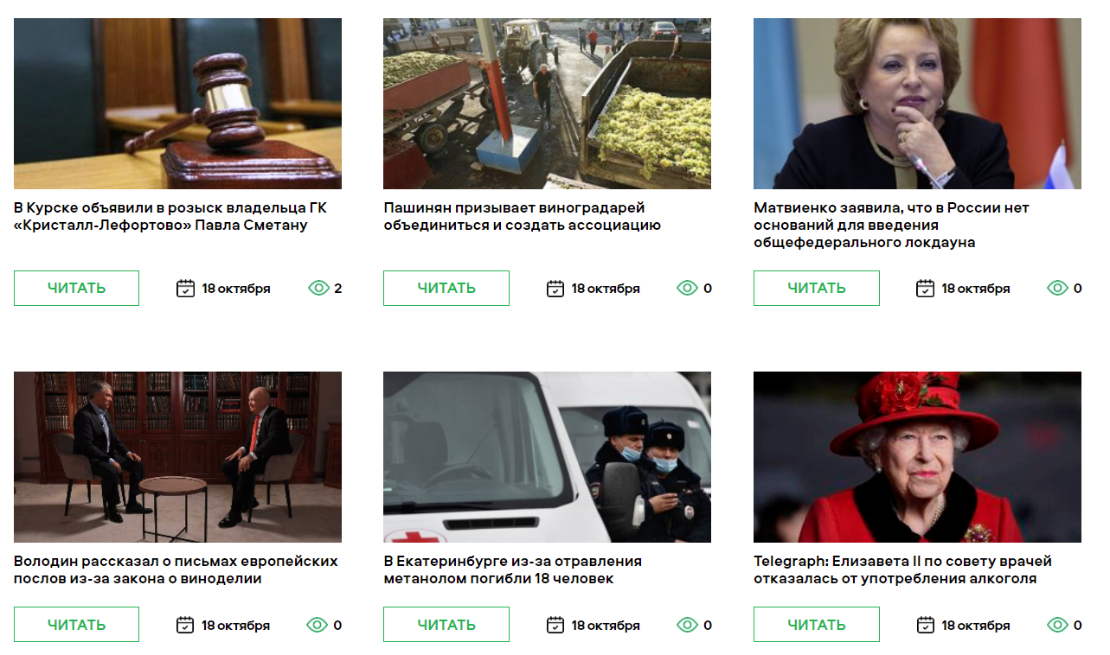Click the calendar icon under the Pashinyan article

(x=555, y=288)
